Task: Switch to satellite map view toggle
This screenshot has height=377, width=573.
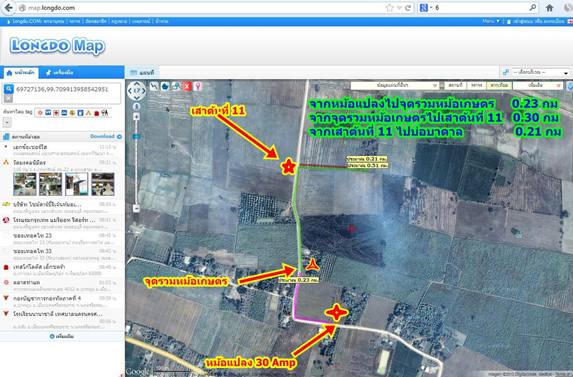Action: pos(499,85)
